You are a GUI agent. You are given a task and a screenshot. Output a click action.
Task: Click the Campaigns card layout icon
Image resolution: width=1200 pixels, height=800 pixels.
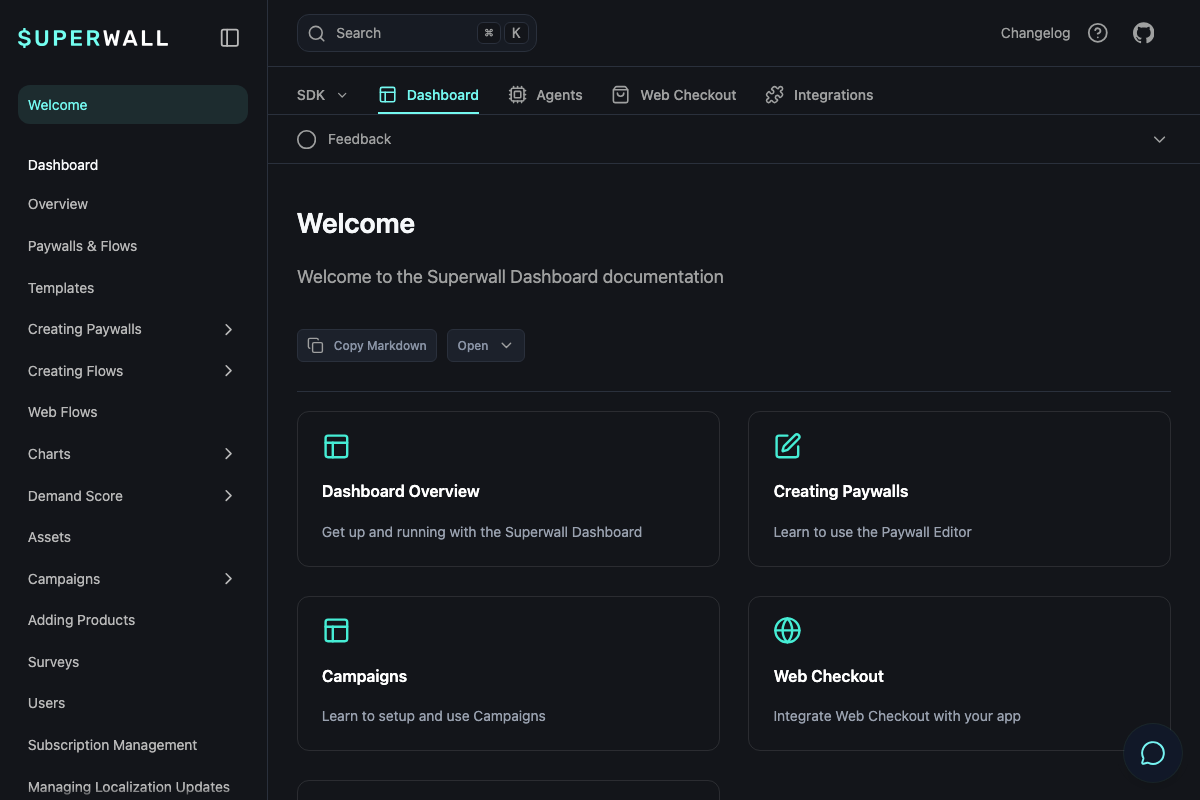(x=336, y=630)
